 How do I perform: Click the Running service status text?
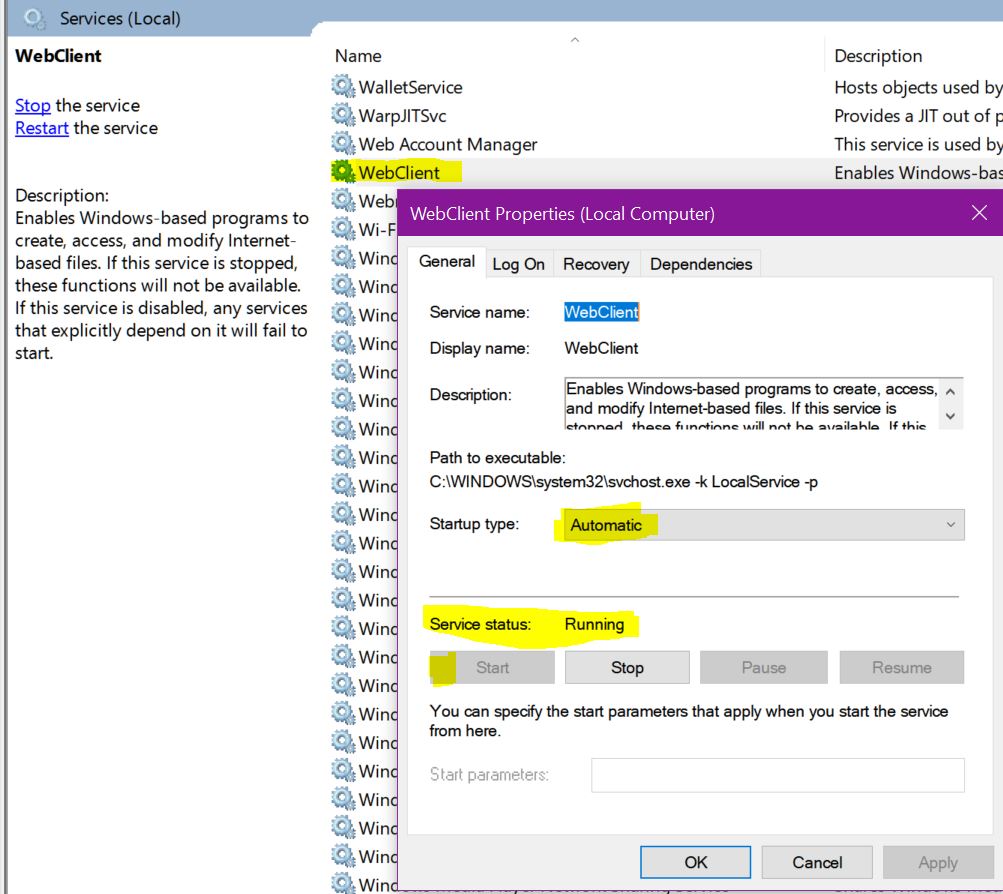click(x=594, y=624)
